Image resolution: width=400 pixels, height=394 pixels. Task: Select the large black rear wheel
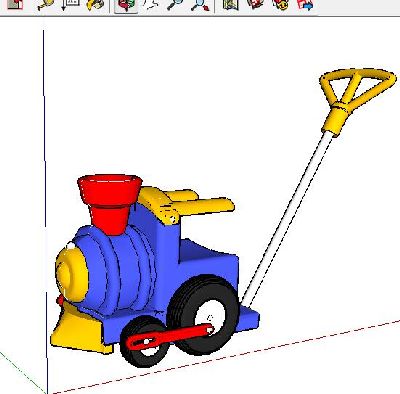point(203,314)
